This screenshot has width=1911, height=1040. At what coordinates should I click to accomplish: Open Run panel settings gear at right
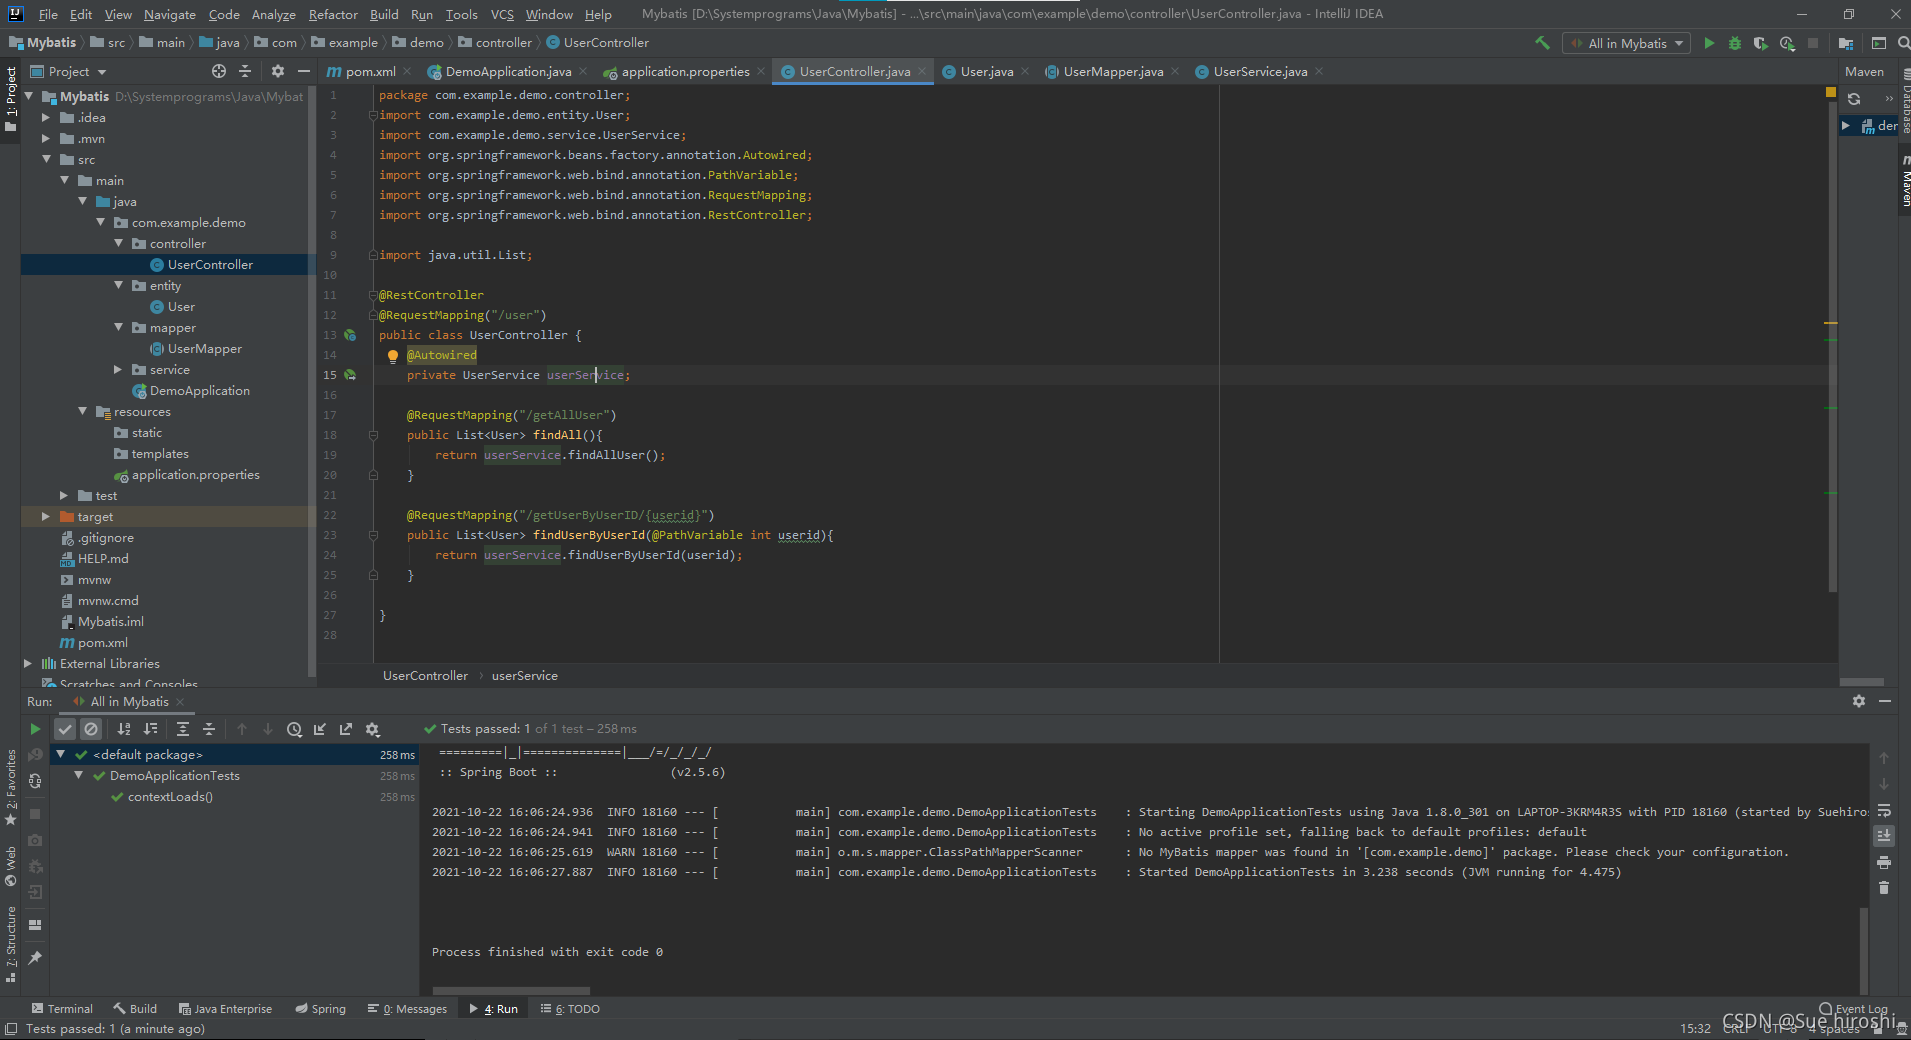tap(1859, 701)
